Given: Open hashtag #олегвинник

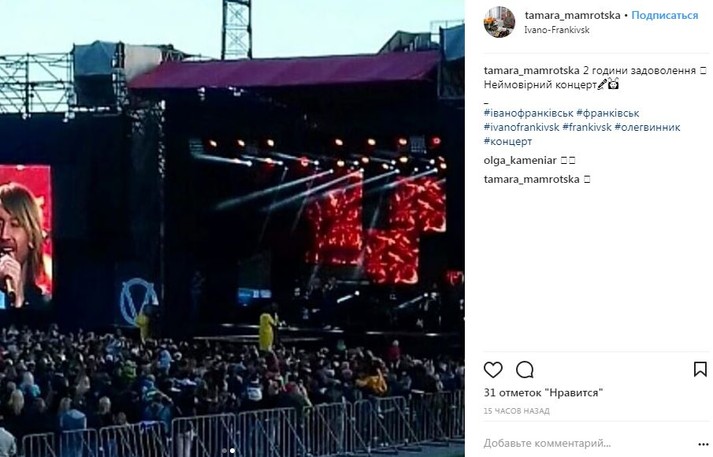Looking at the screenshot, I should 648,127.
